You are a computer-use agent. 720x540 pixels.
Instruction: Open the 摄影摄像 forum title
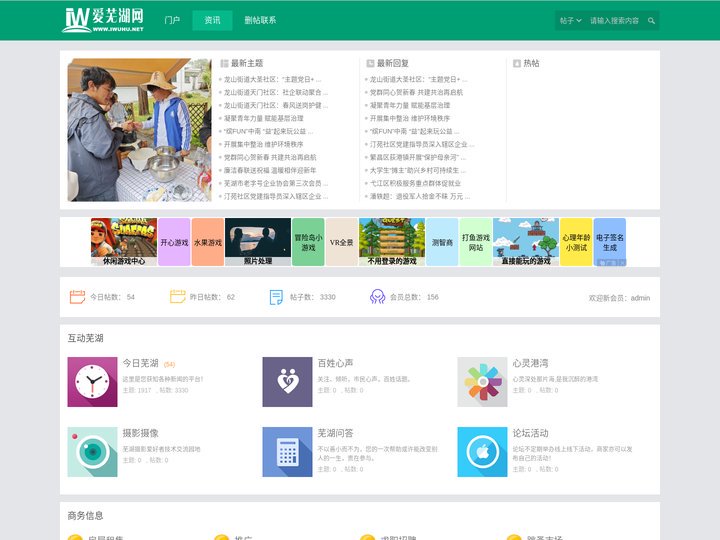(x=141, y=433)
